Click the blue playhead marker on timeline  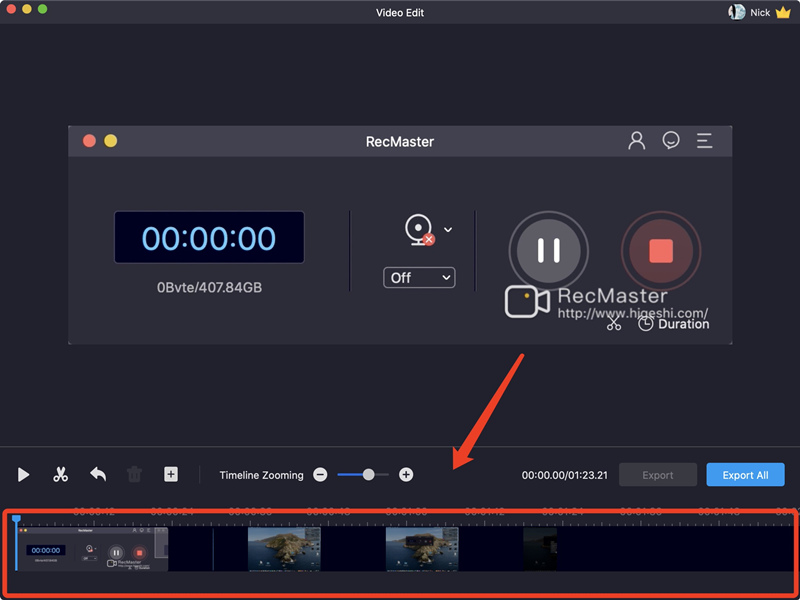click(16, 519)
